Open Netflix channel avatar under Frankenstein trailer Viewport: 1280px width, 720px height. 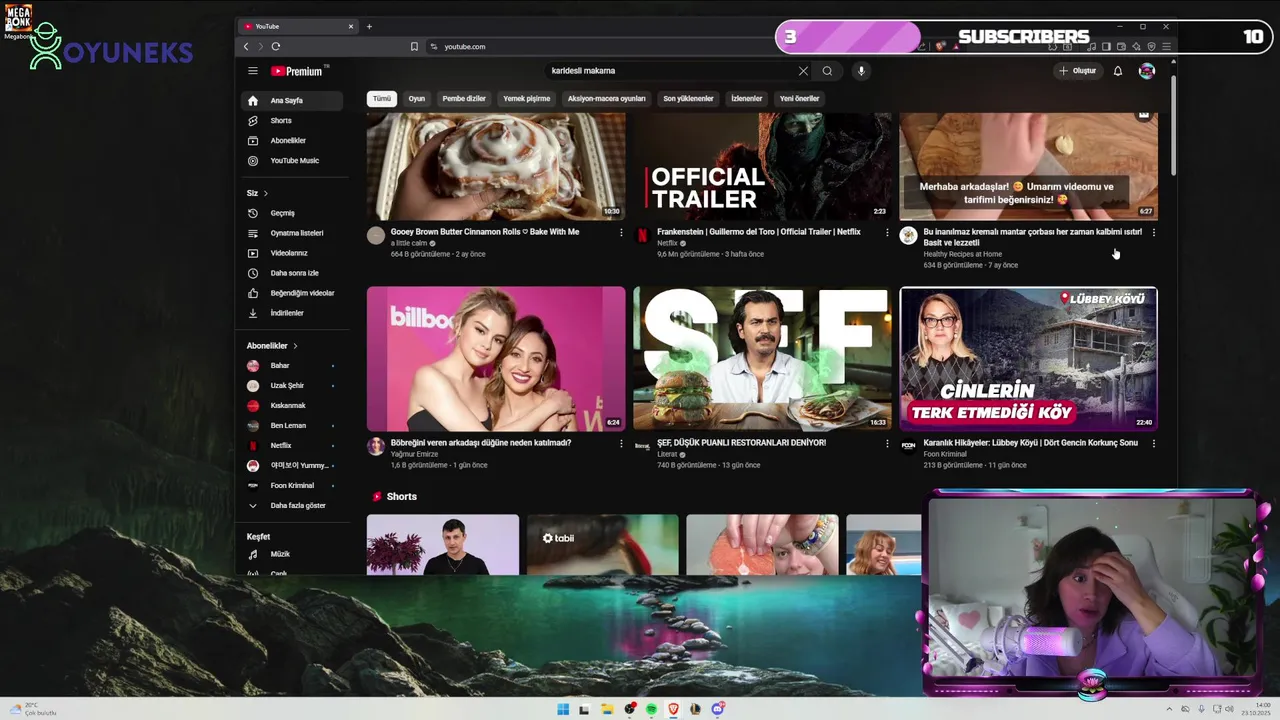click(642, 236)
